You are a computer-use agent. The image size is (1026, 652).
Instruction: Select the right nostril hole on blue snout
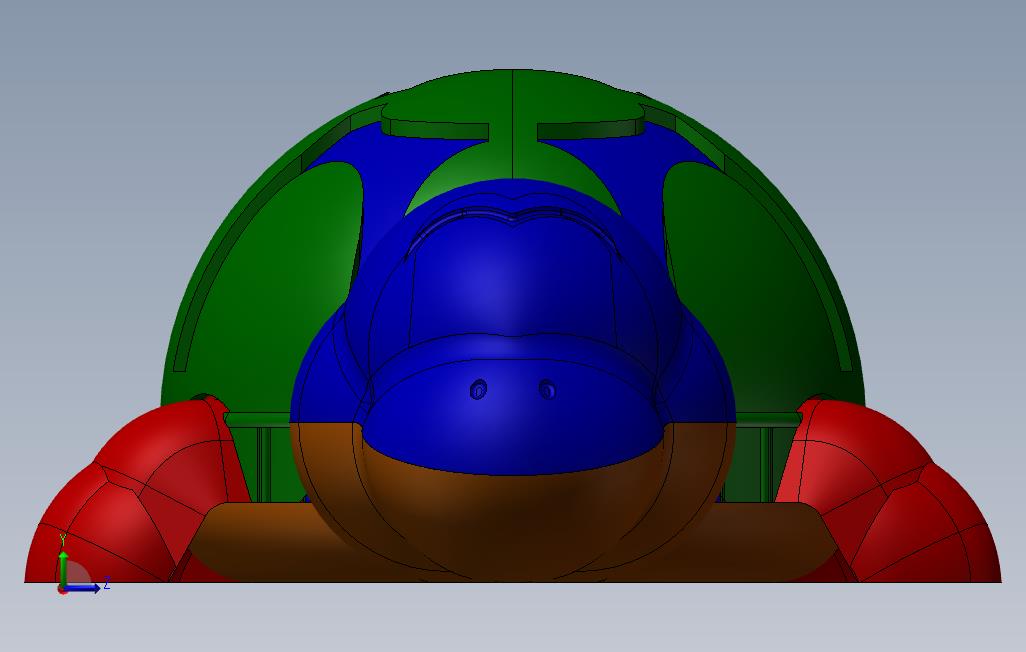(548, 389)
